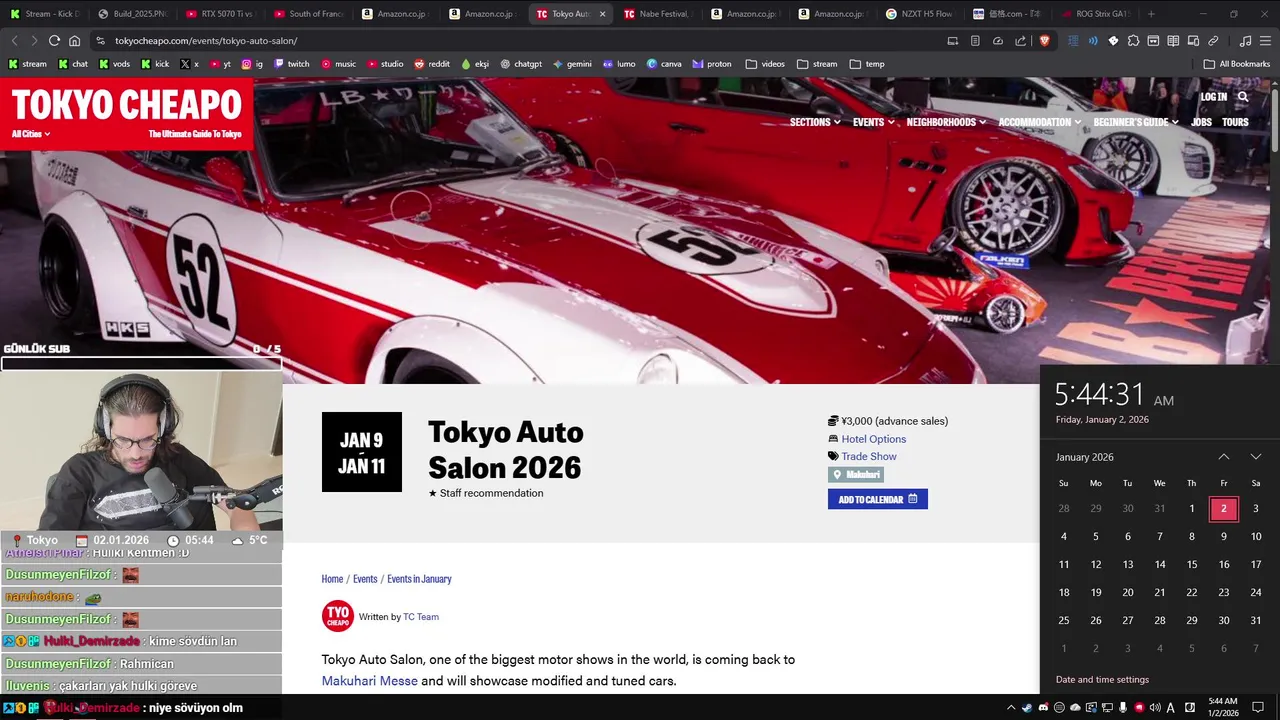Switch to the Build_2025.PNG tab
This screenshot has height=720, width=1280.
tap(131, 14)
